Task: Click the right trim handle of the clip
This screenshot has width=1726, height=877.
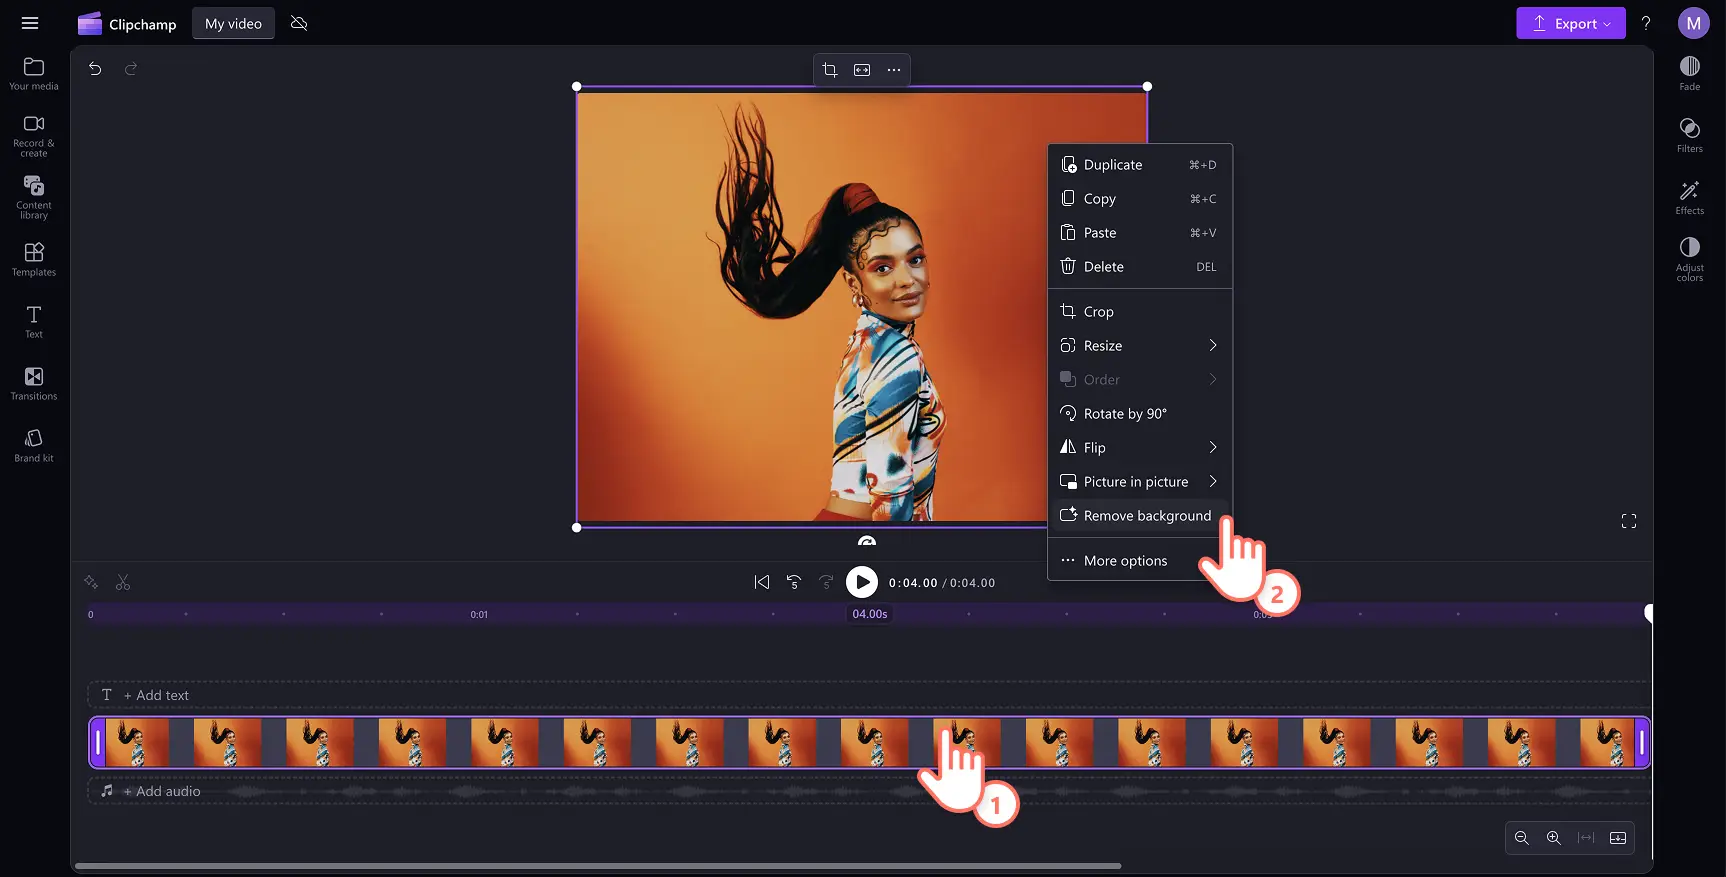Action: tap(1641, 743)
